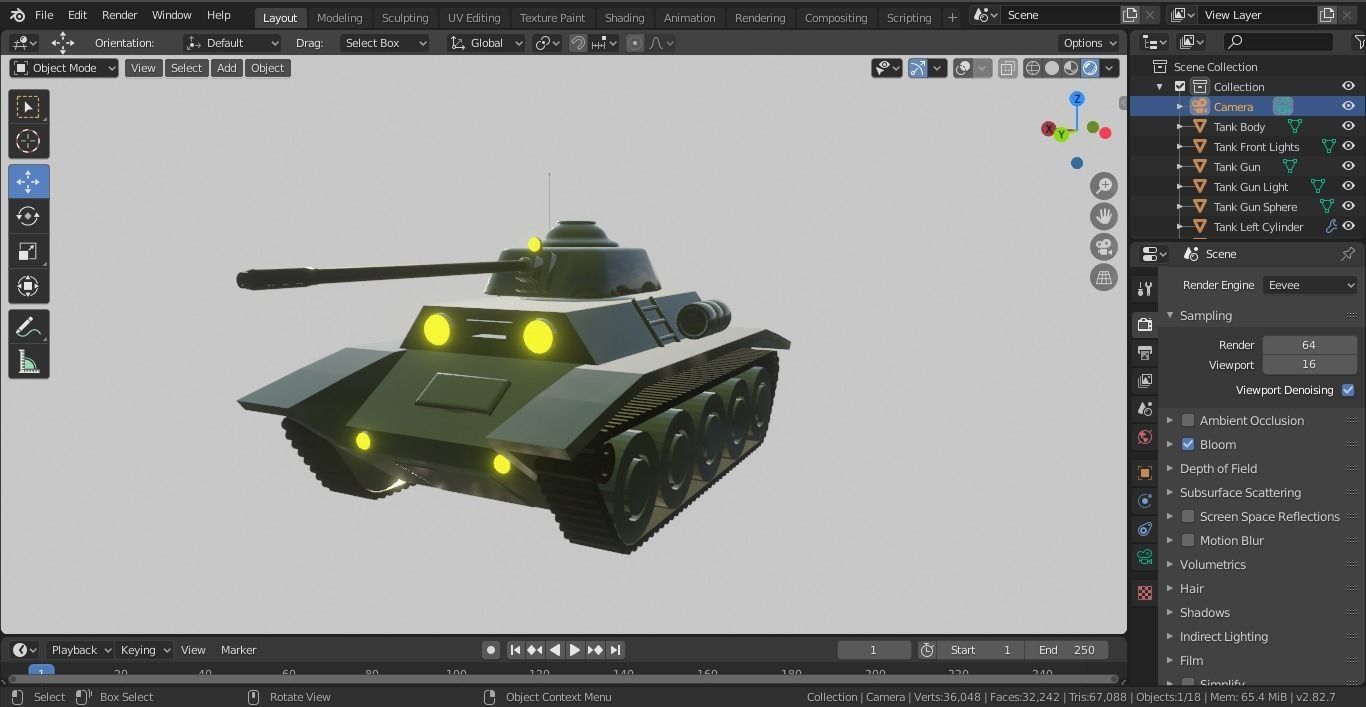Select the Select Box tool

pyautogui.click(x=28, y=106)
